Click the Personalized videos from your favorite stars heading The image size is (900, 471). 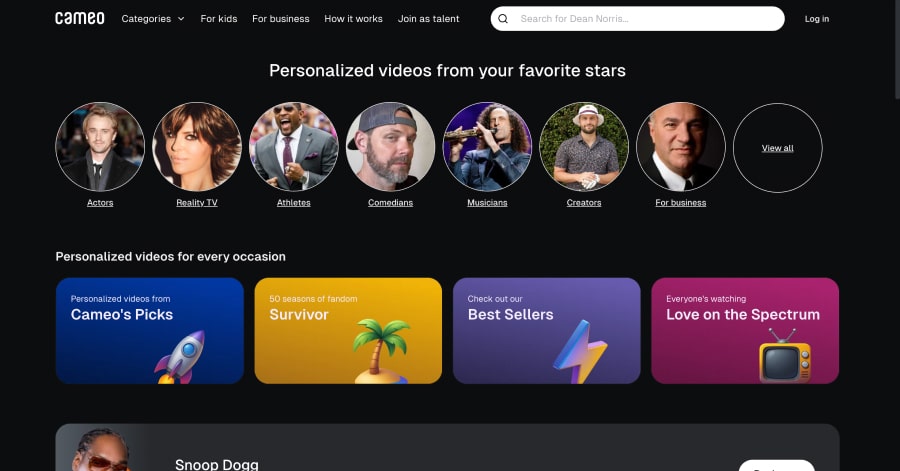point(447,71)
